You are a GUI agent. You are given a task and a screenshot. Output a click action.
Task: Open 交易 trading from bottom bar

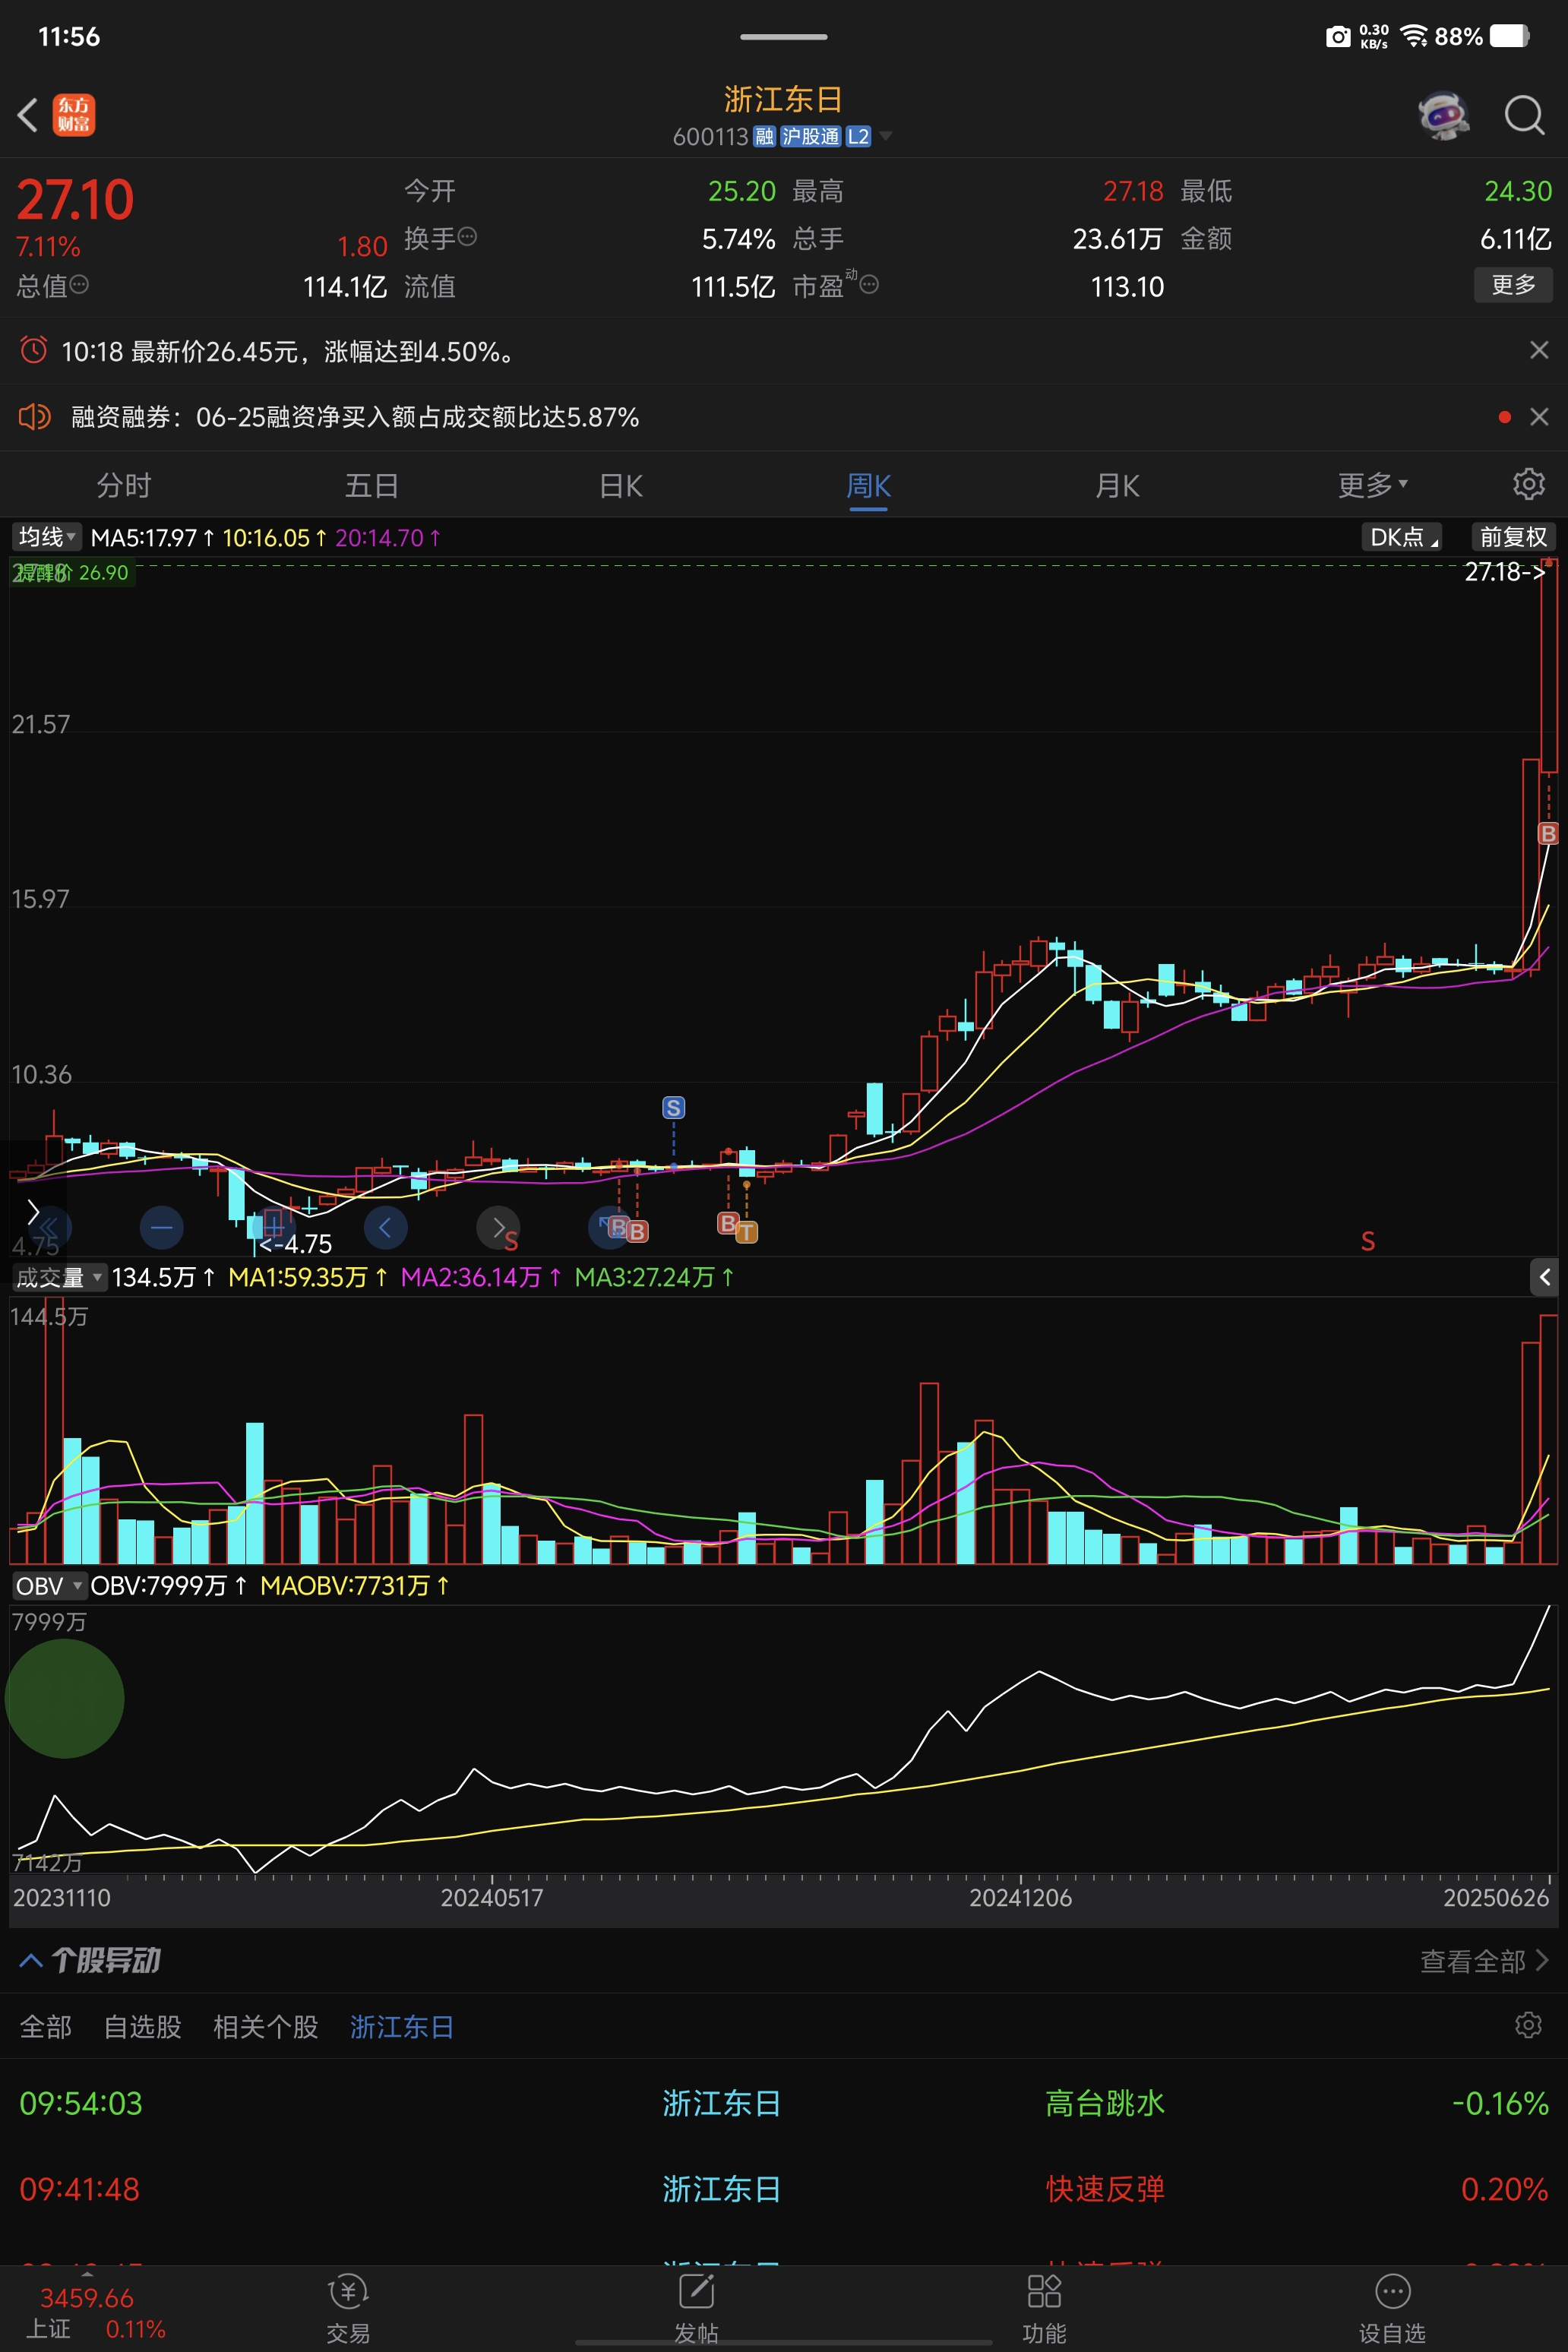tap(348, 2309)
